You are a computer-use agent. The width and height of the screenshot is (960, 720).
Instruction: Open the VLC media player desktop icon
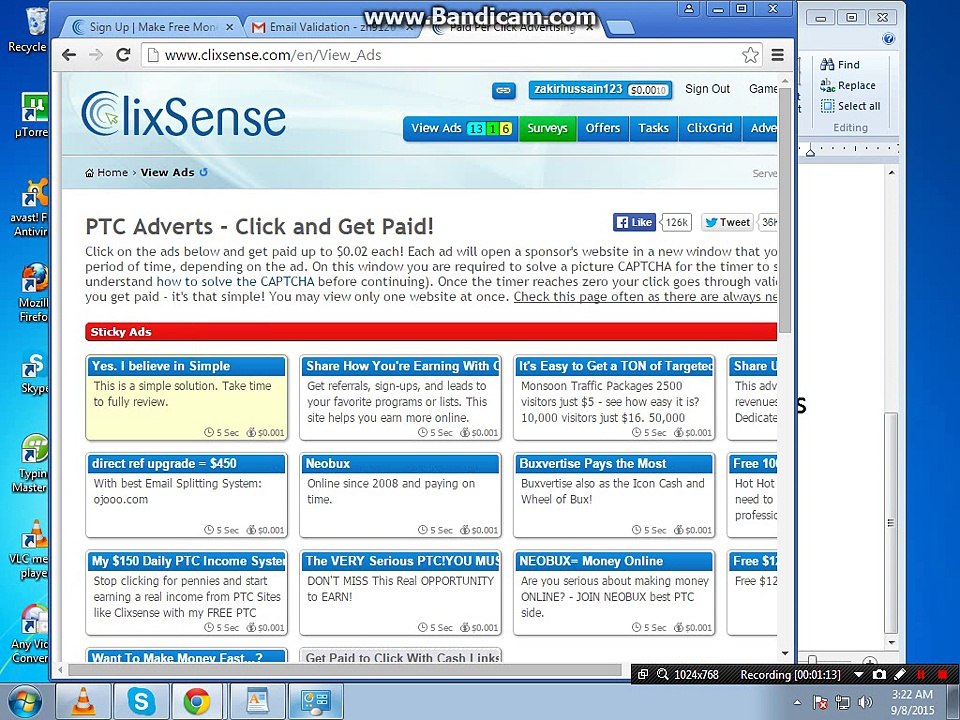(31, 549)
